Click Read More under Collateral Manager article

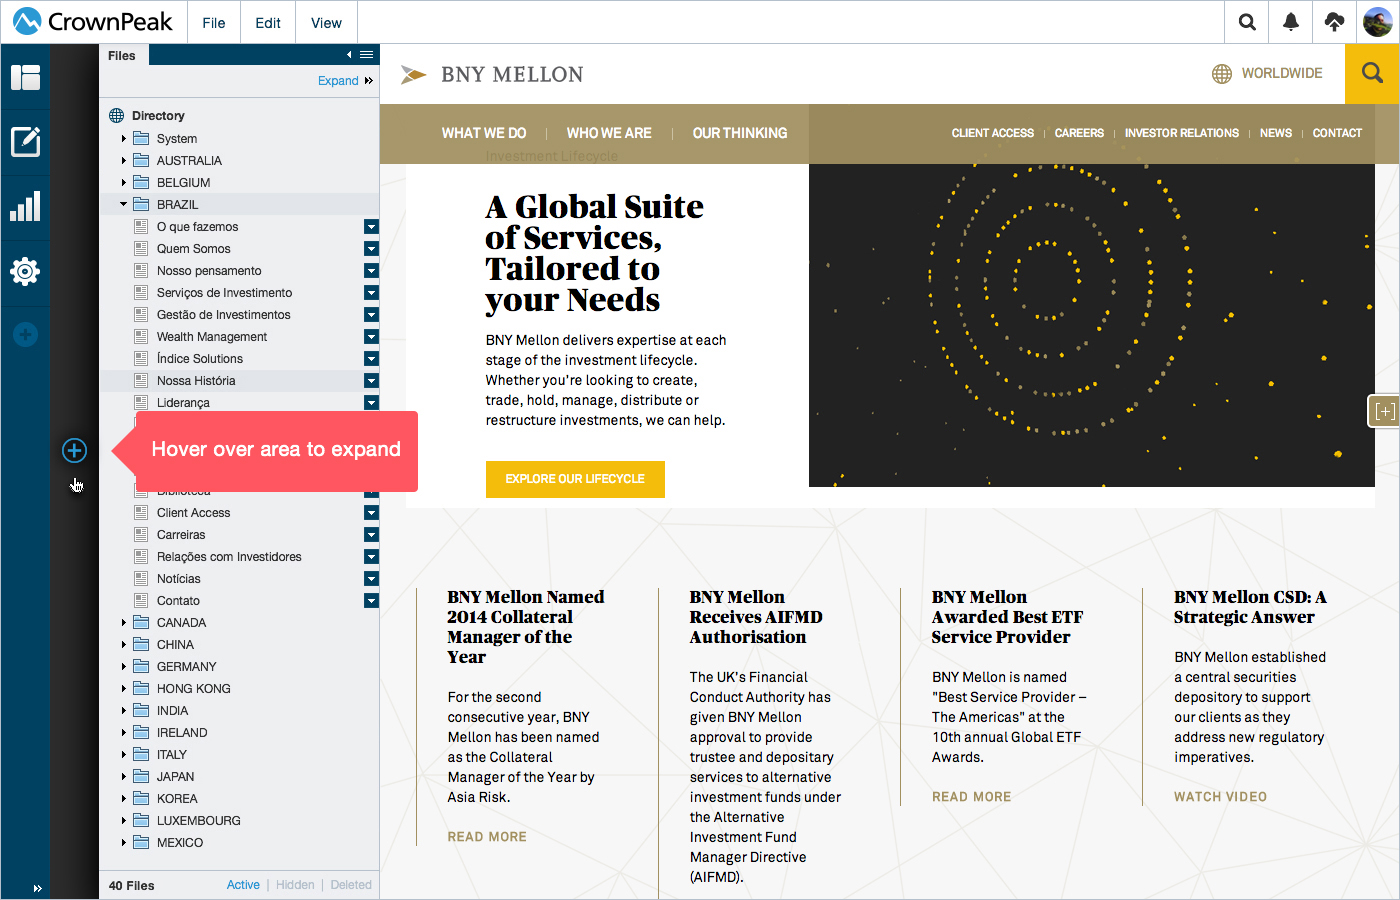point(487,837)
